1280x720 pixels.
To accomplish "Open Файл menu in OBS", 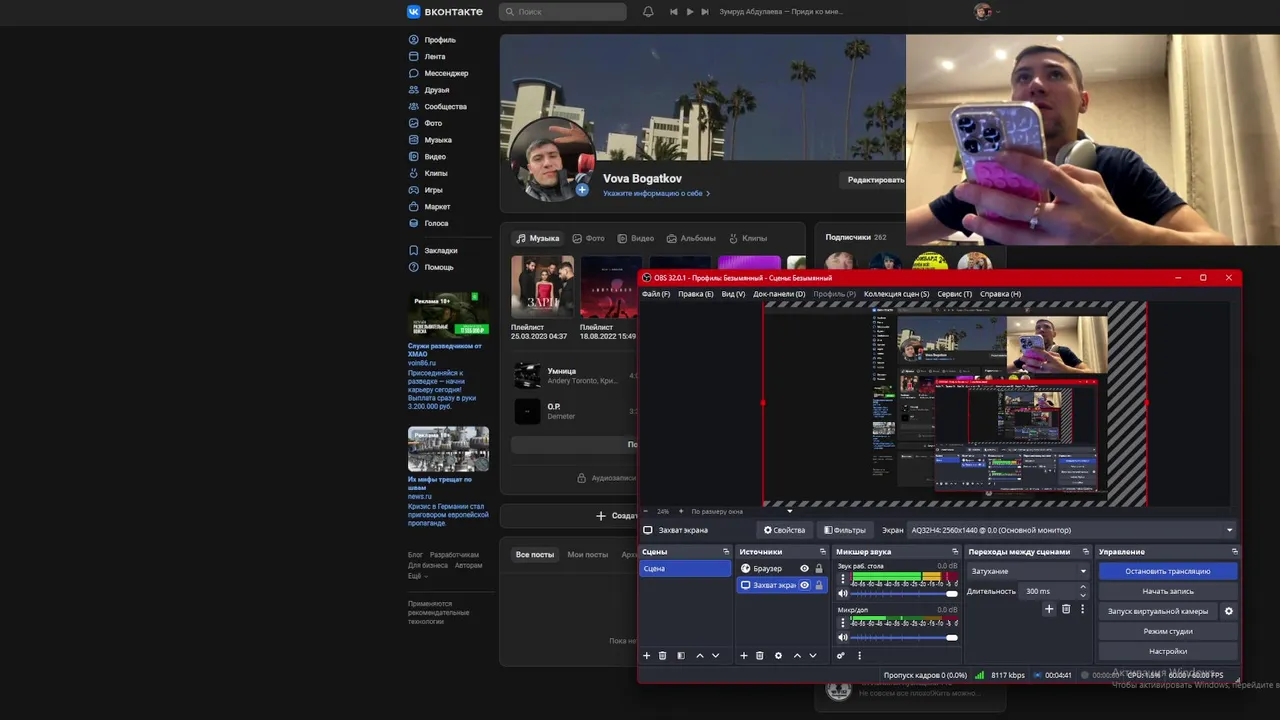I will click(x=656, y=294).
